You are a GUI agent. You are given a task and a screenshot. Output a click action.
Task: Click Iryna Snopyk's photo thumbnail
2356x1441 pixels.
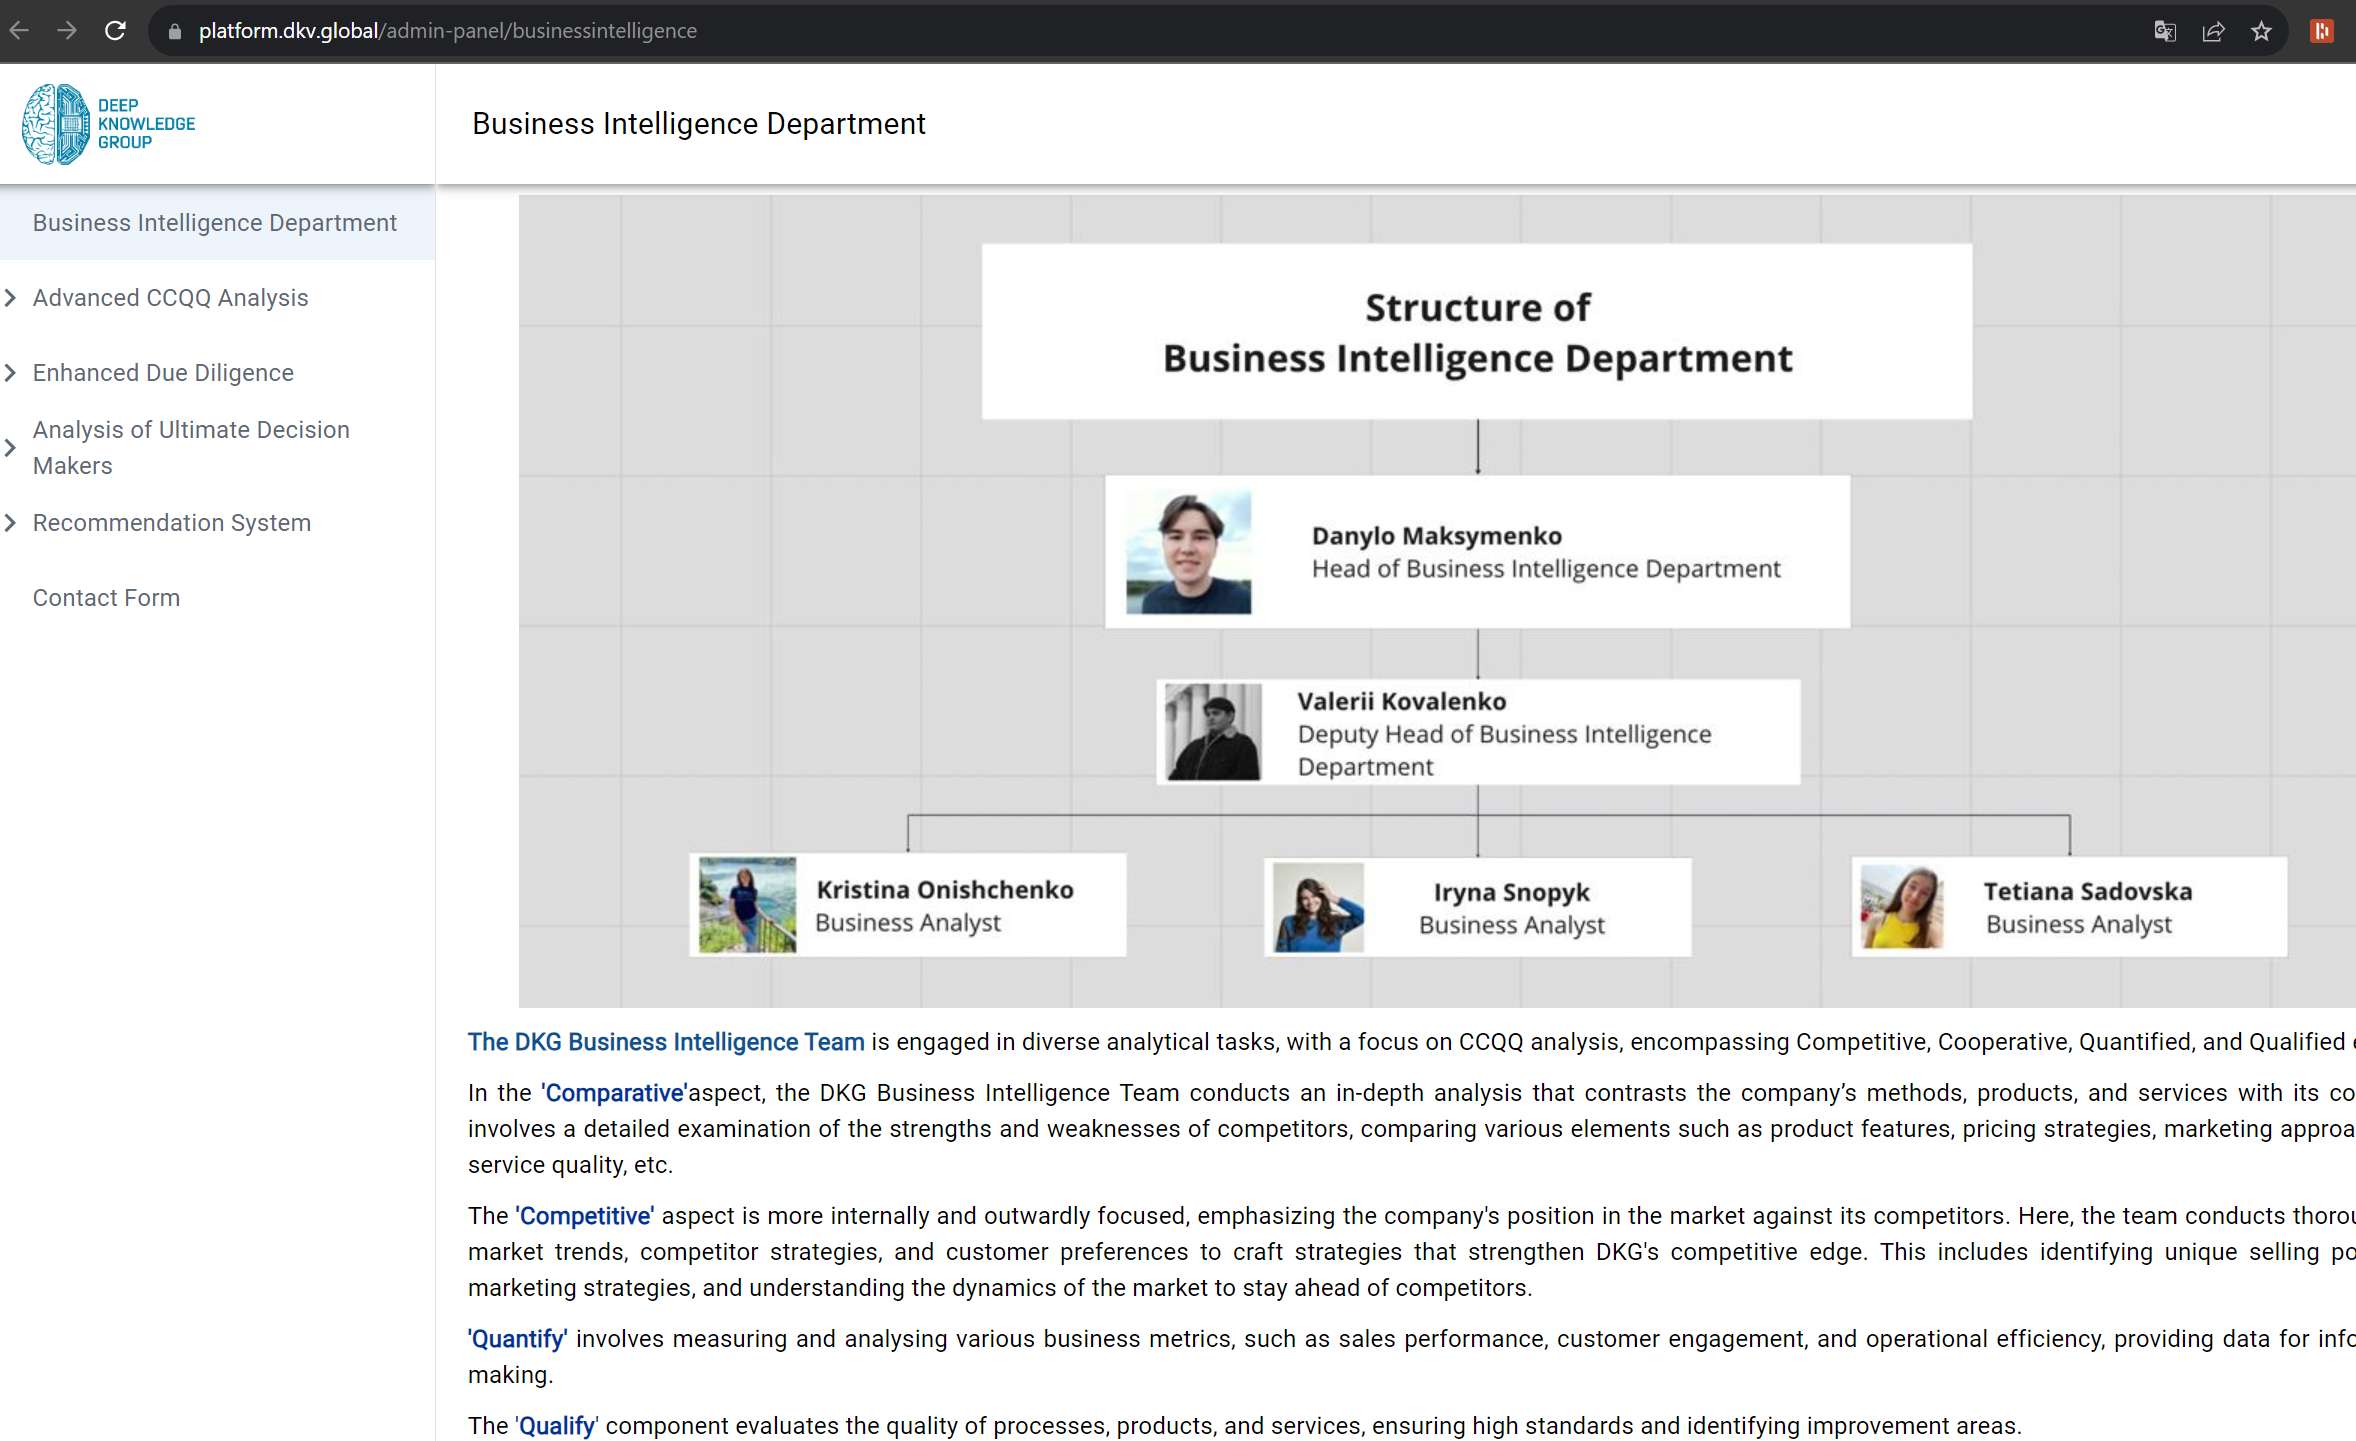(1317, 907)
